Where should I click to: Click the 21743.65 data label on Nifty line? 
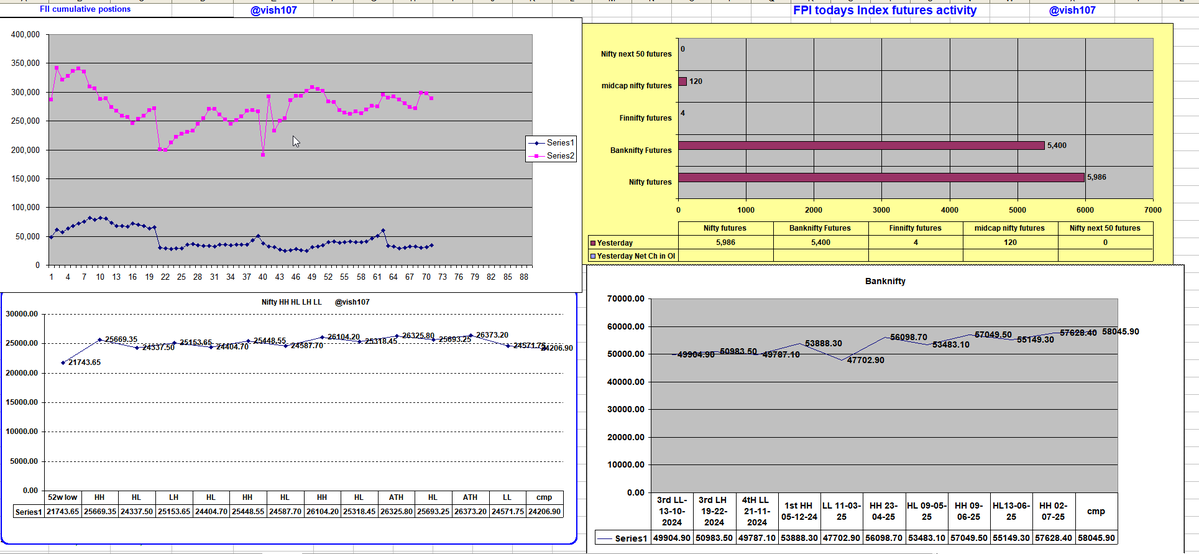(x=84, y=362)
